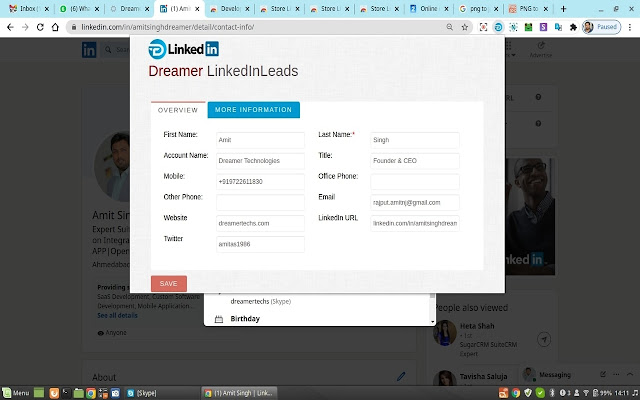Viewport: 640px width, 400px height.
Task: Click the First Name field
Action: pos(260,140)
